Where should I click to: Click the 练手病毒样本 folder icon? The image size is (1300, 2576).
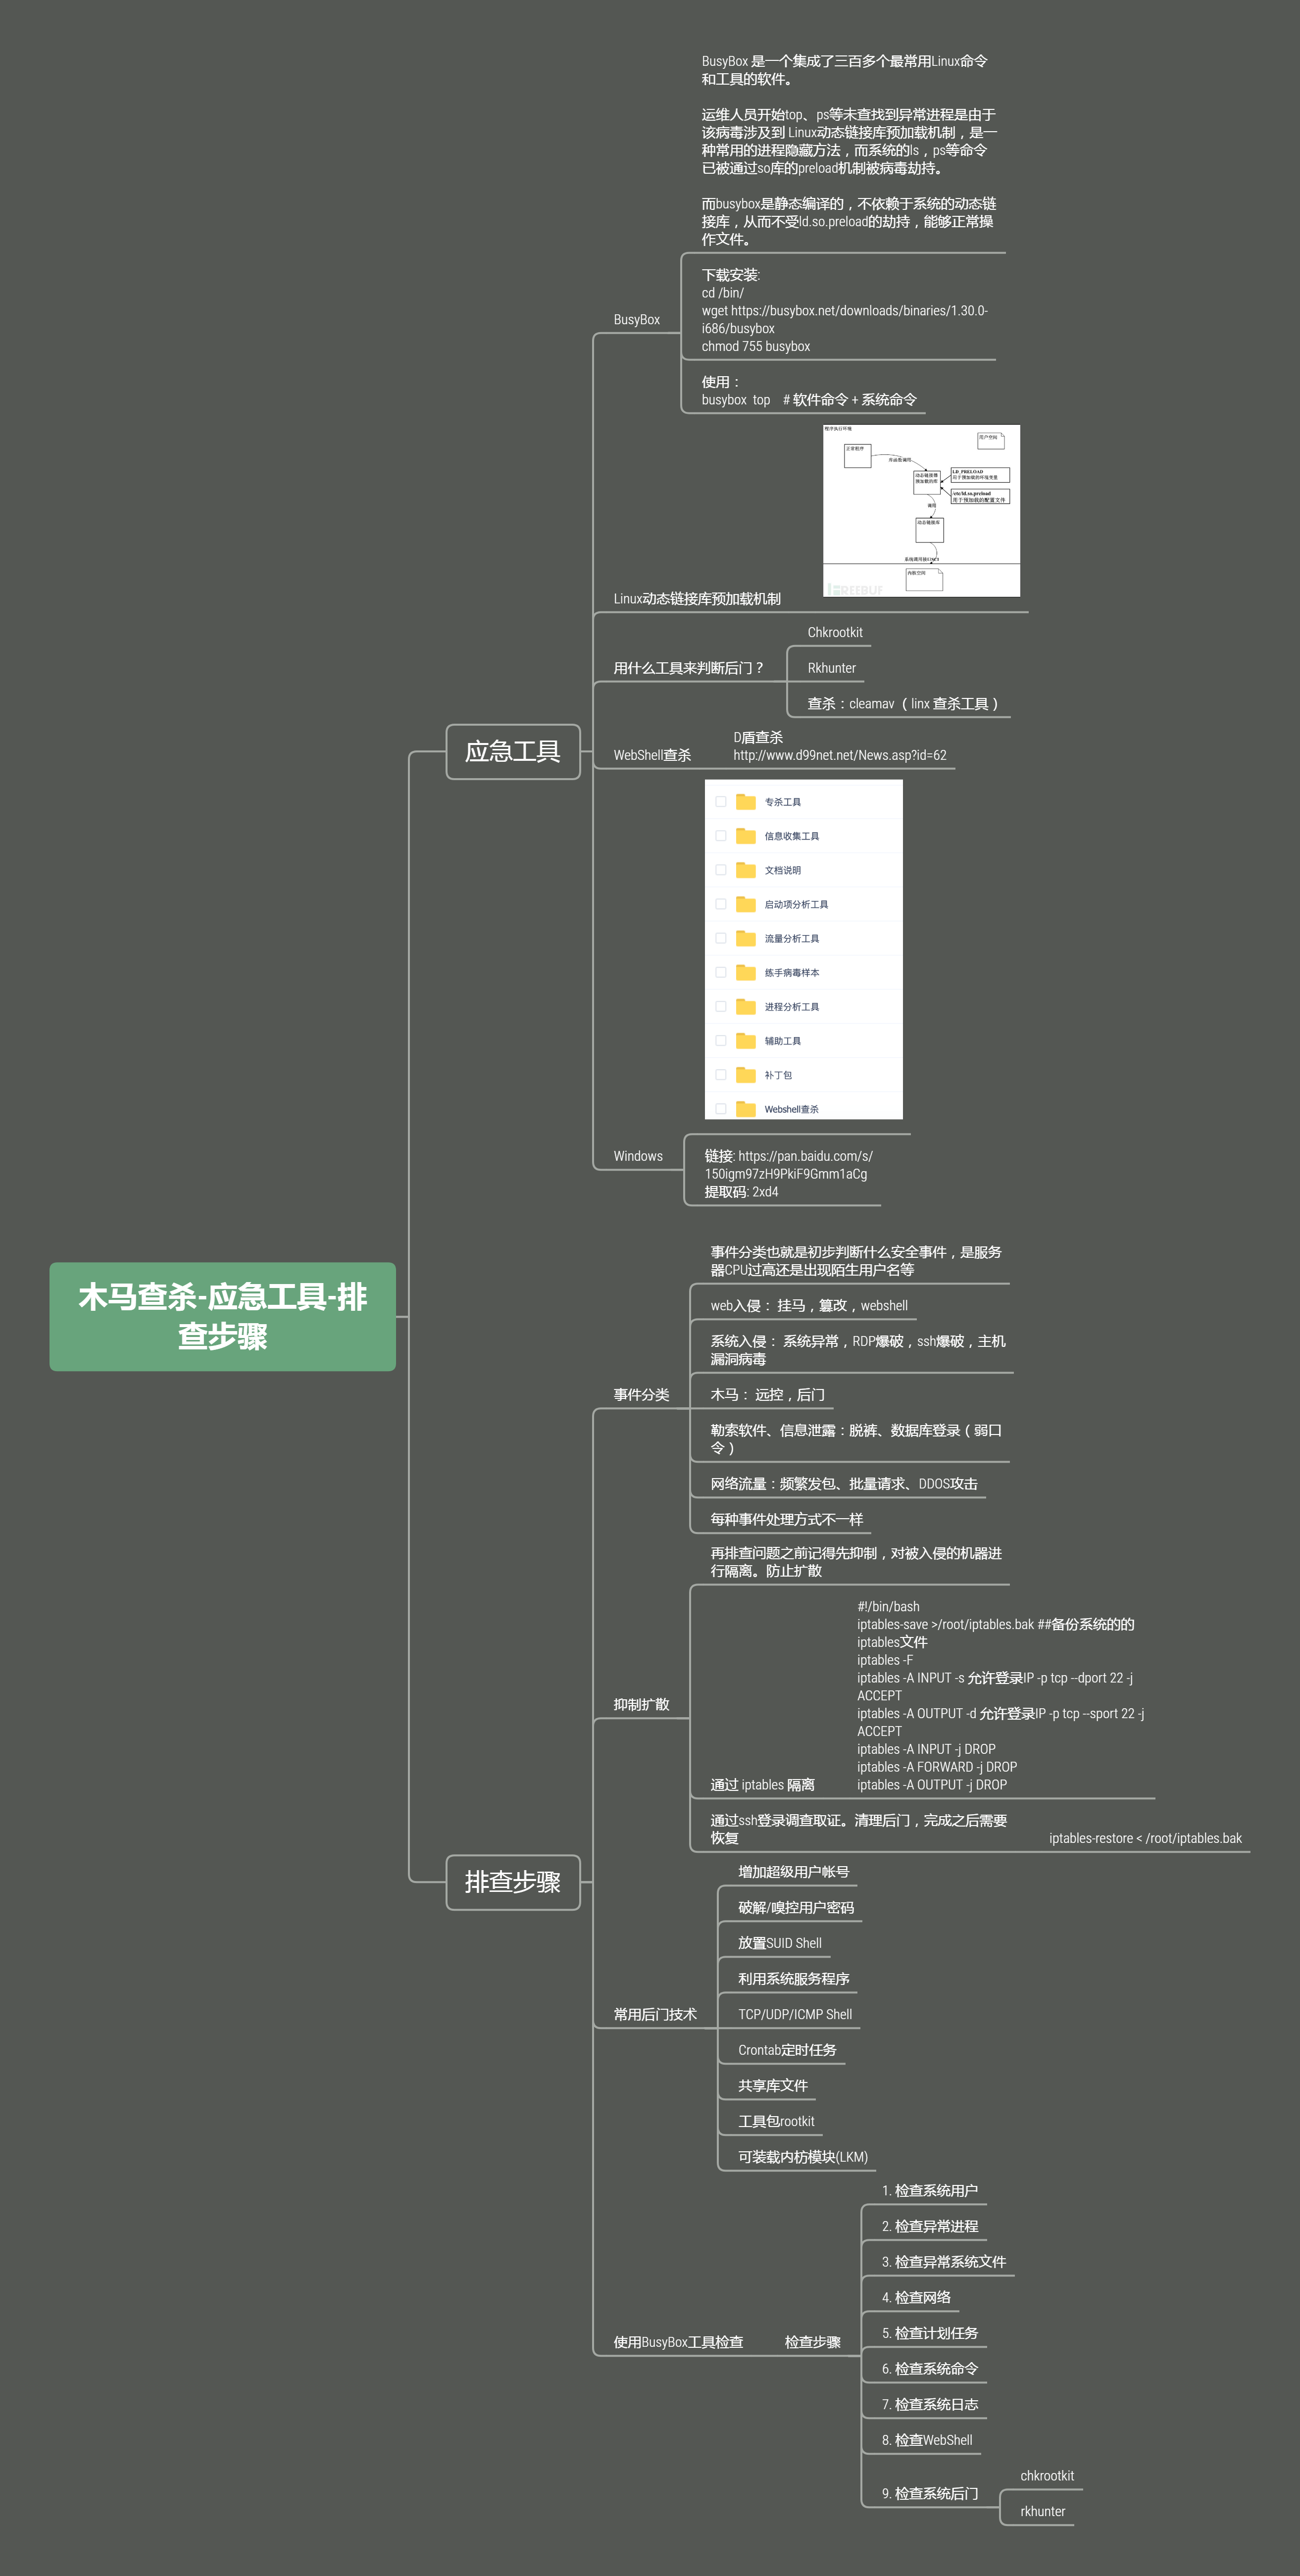[x=746, y=972]
